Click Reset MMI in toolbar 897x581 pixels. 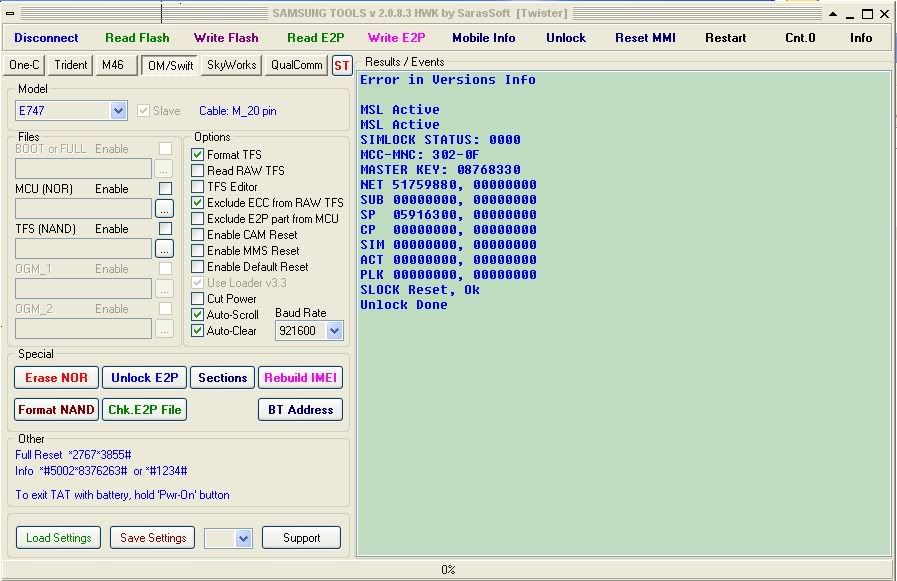[645, 38]
